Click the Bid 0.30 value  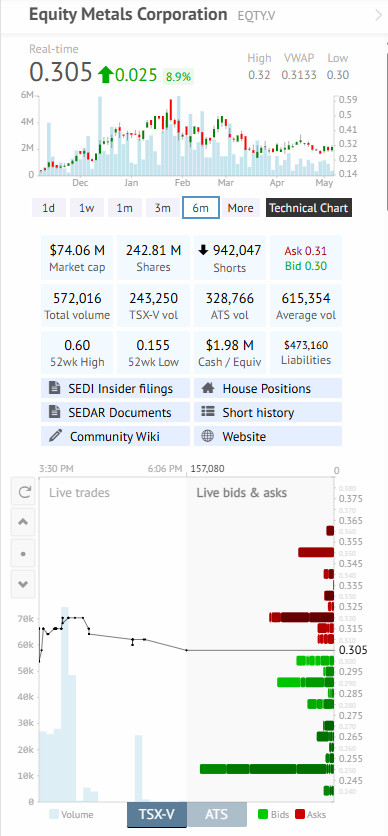306,266
